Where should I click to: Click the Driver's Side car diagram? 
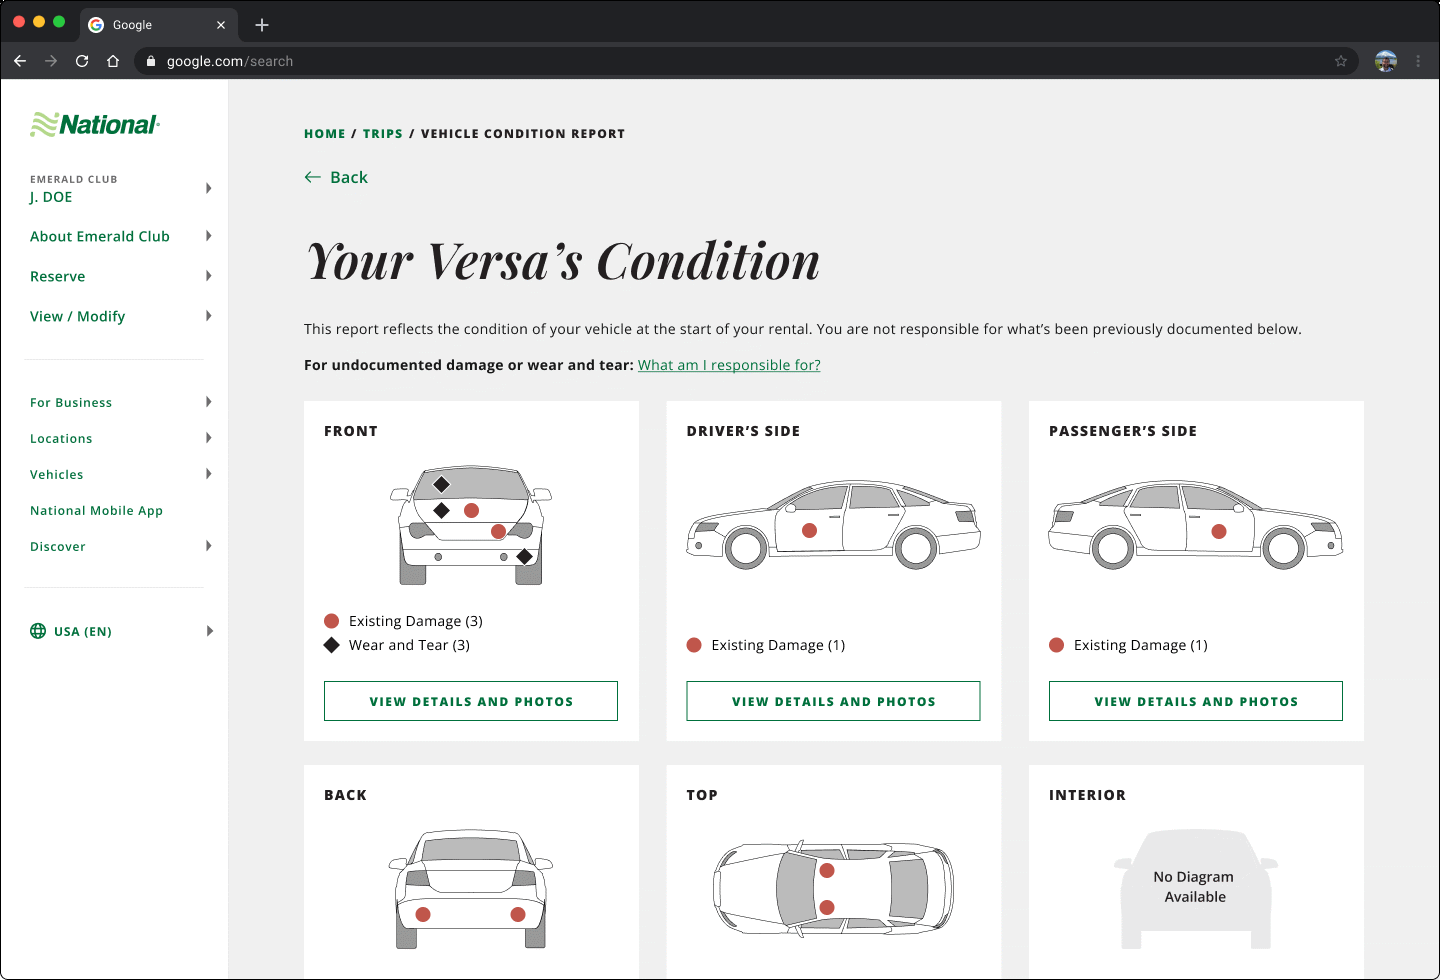coord(833,525)
